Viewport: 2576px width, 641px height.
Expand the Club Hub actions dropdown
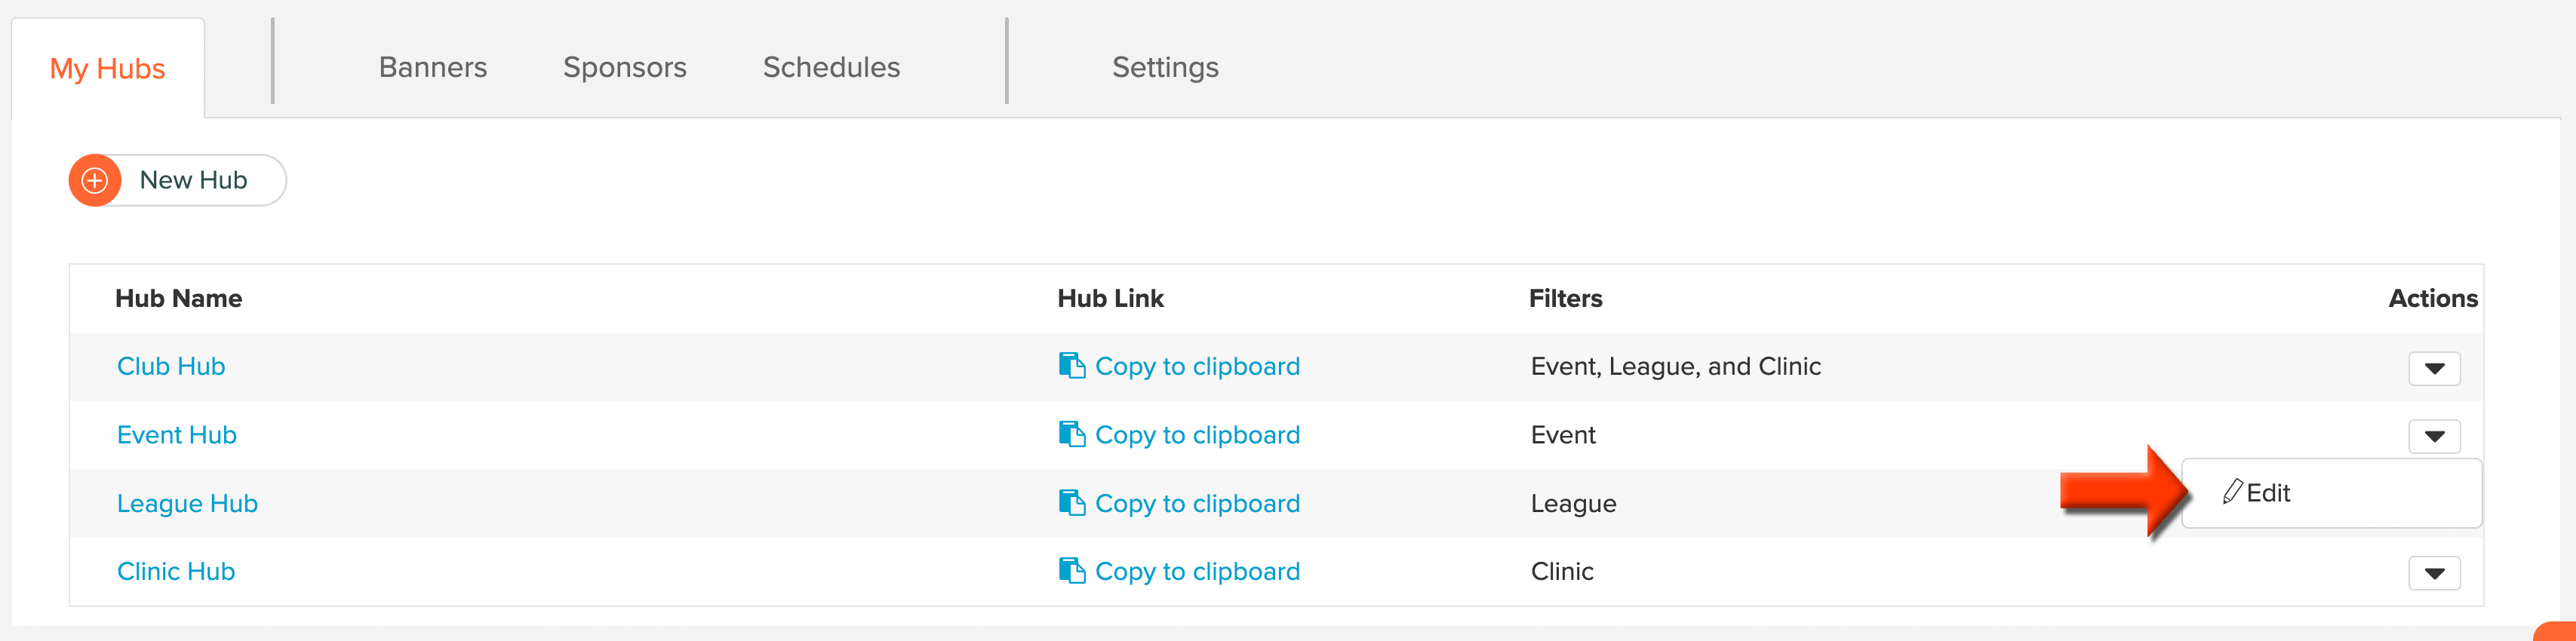2434,368
